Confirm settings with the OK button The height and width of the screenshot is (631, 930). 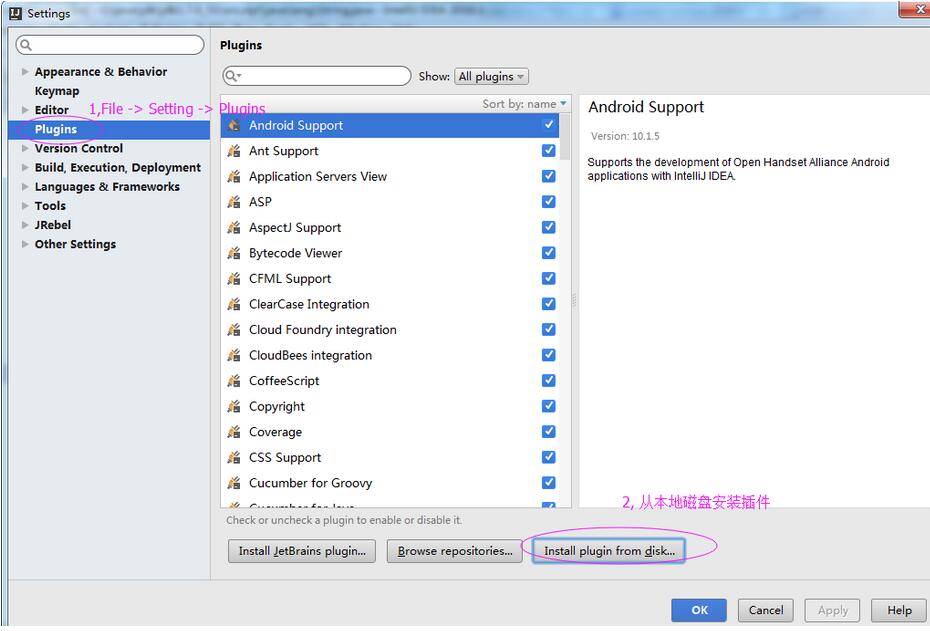pos(699,610)
